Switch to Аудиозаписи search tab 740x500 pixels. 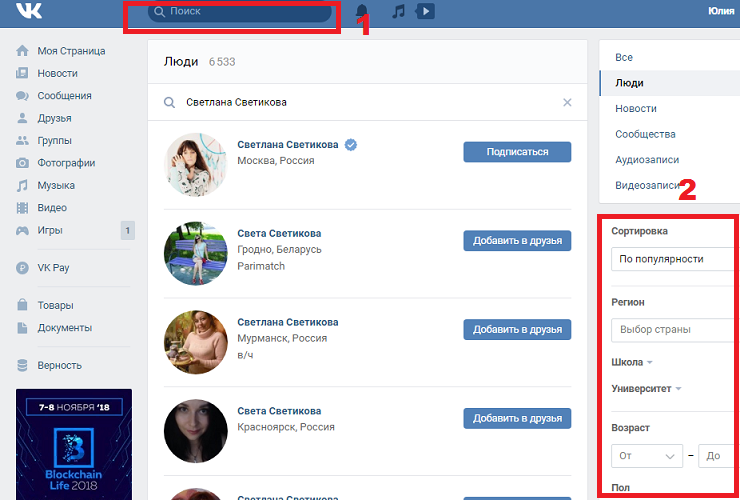click(x=647, y=160)
